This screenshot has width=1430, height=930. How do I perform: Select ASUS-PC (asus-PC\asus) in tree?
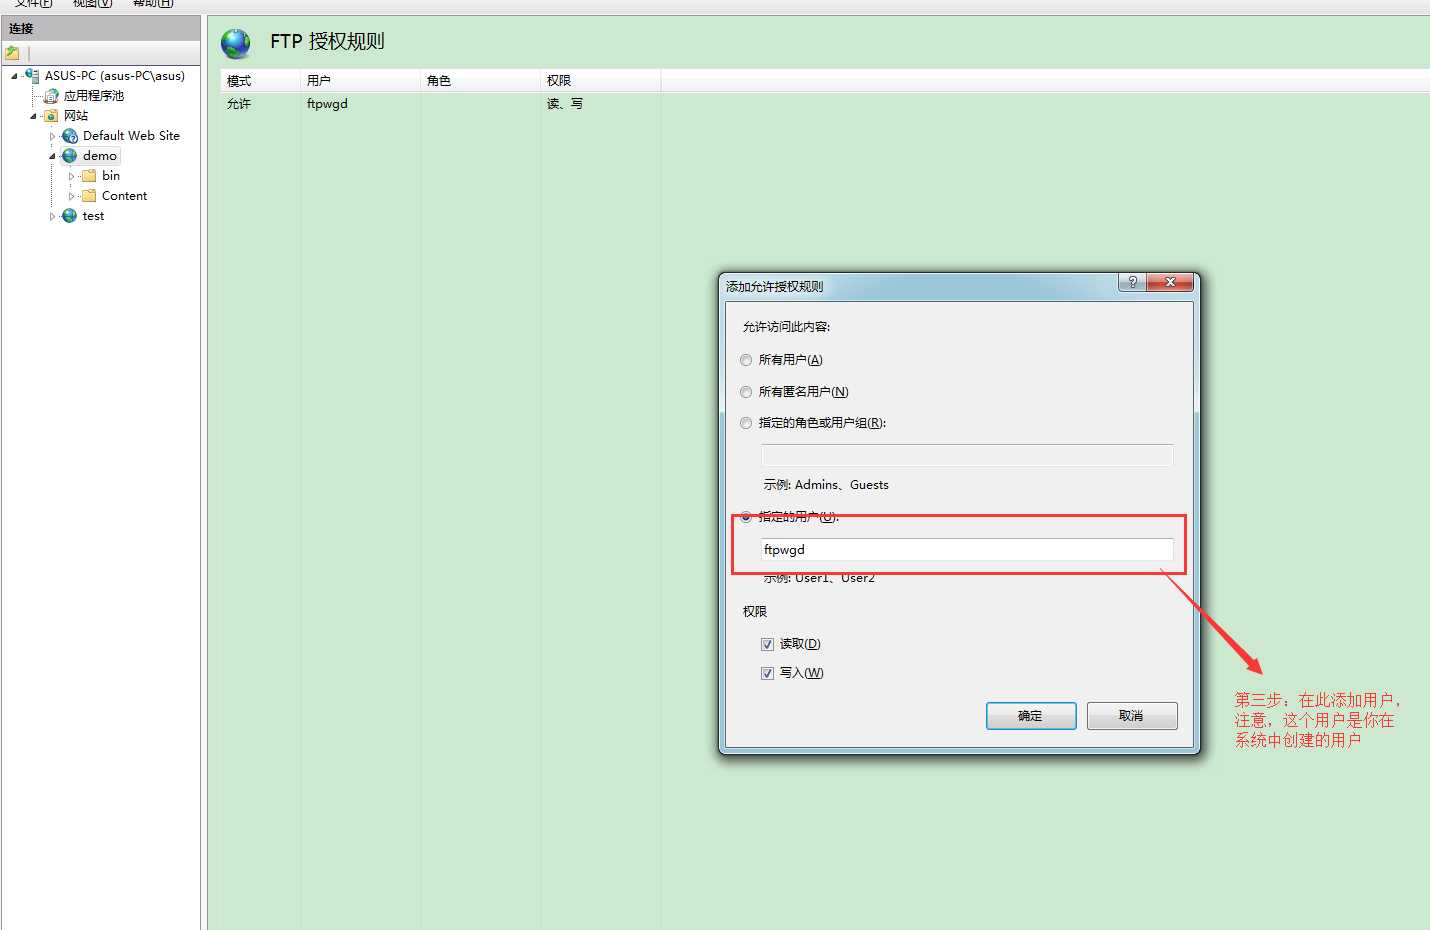pos(115,76)
